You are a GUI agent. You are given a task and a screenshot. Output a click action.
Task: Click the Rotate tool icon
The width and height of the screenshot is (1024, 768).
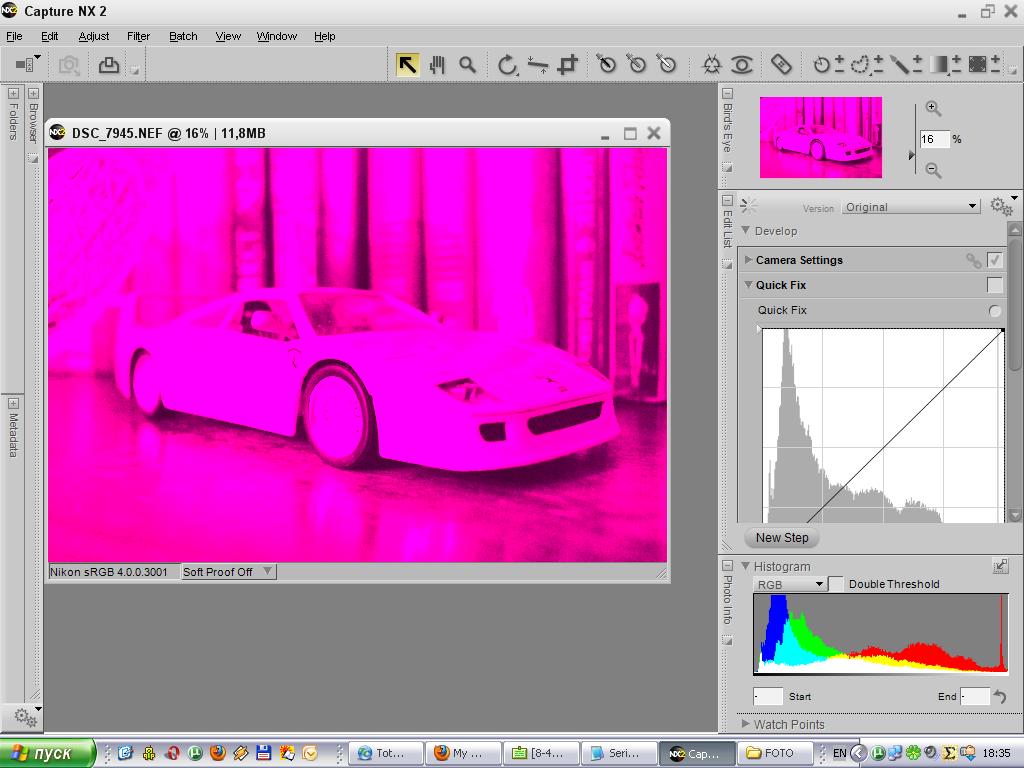(507, 65)
